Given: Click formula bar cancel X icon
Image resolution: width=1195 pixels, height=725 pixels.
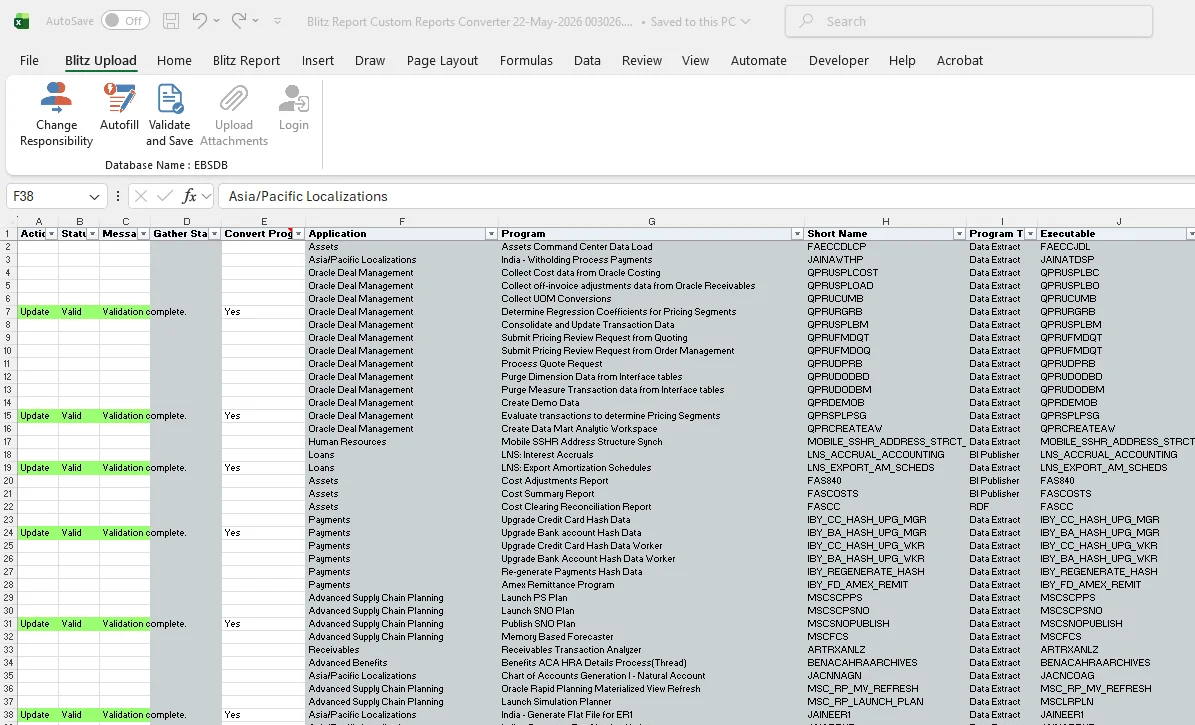Looking at the screenshot, I should point(140,196).
